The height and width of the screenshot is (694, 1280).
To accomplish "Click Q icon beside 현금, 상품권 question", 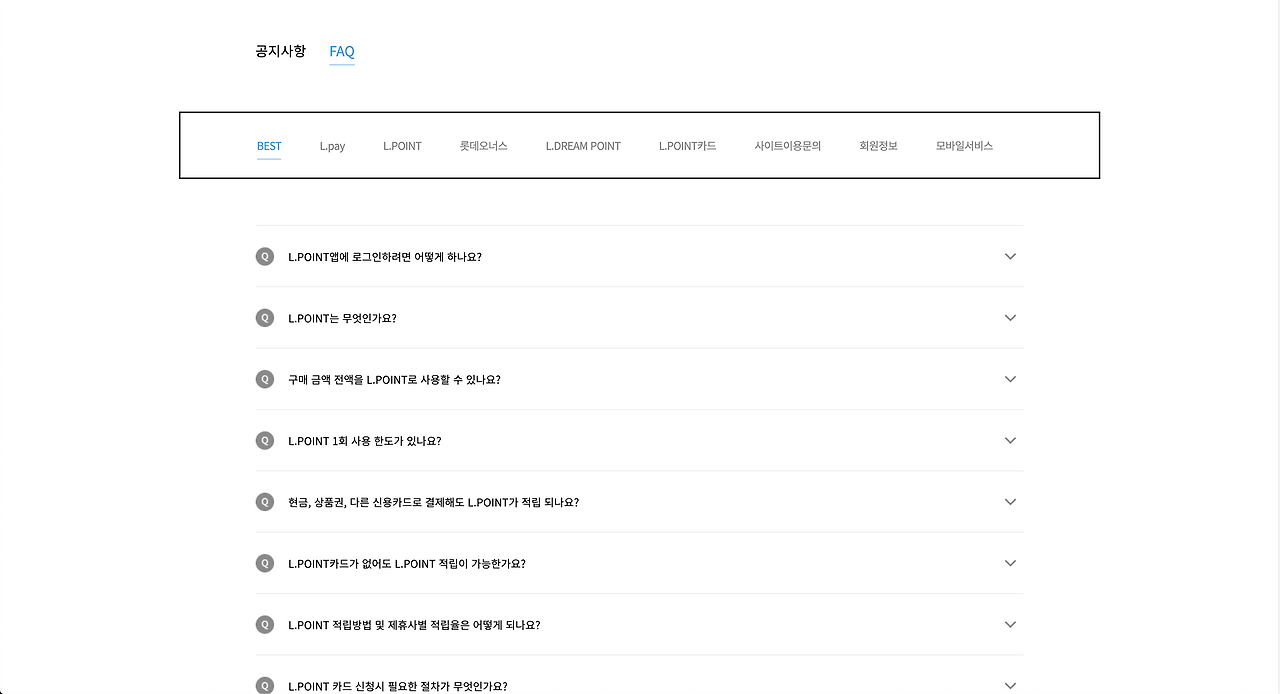I will 265,502.
